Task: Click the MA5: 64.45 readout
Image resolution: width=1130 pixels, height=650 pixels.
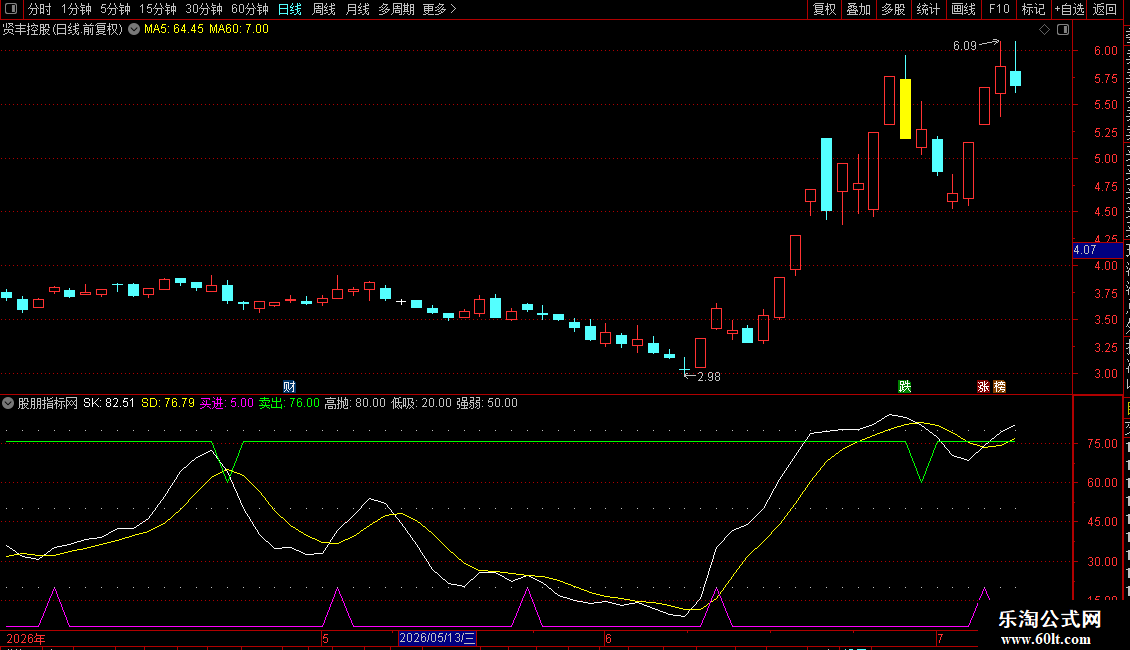Action: pyautogui.click(x=174, y=30)
